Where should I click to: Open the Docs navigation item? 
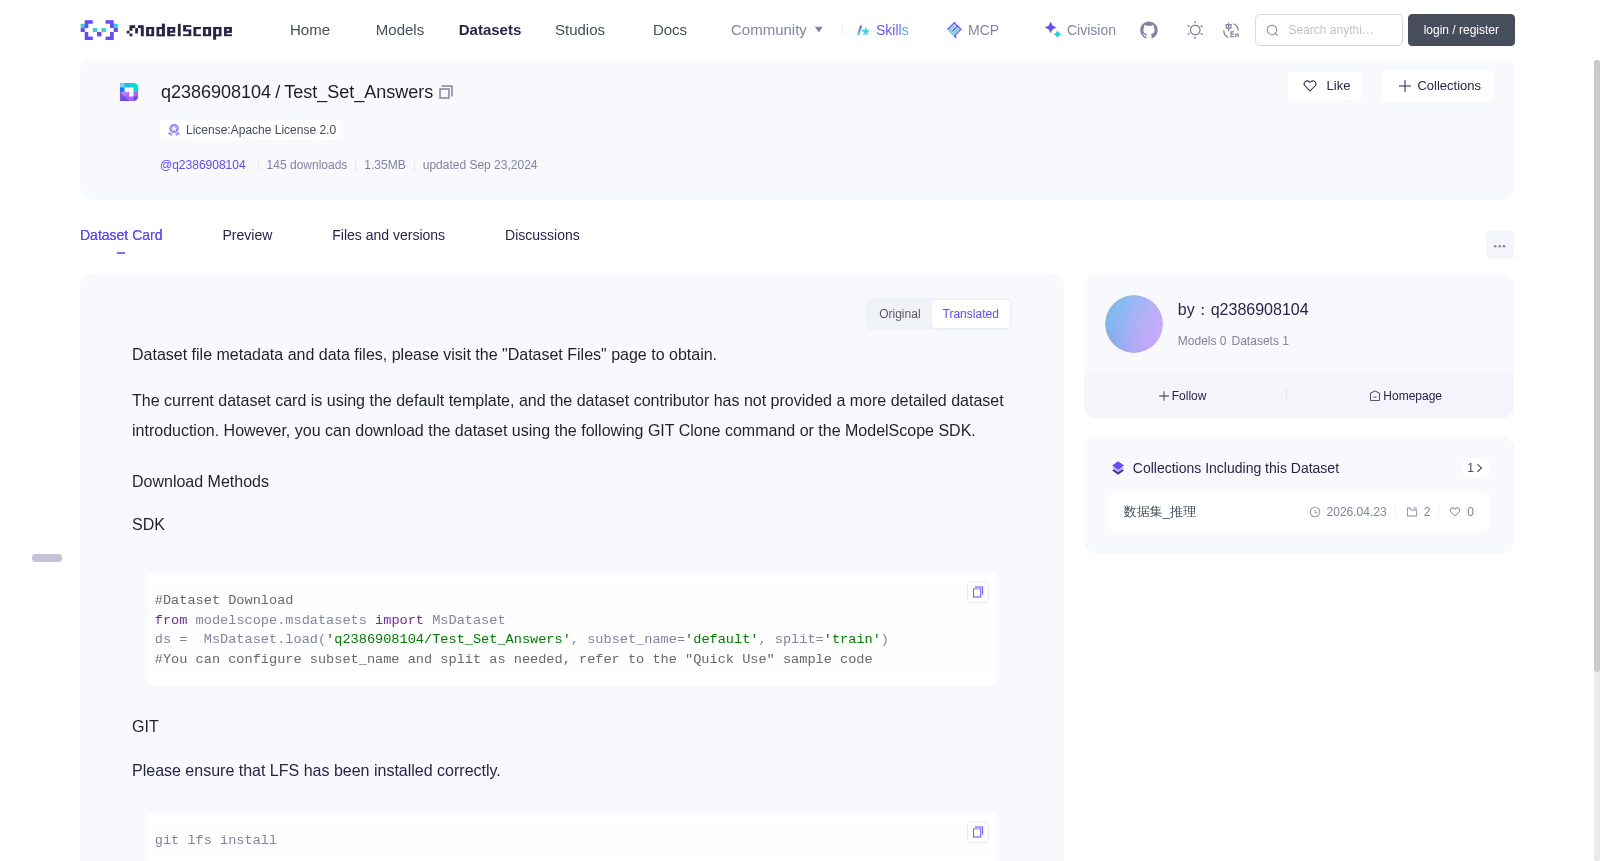(x=670, y=30)
